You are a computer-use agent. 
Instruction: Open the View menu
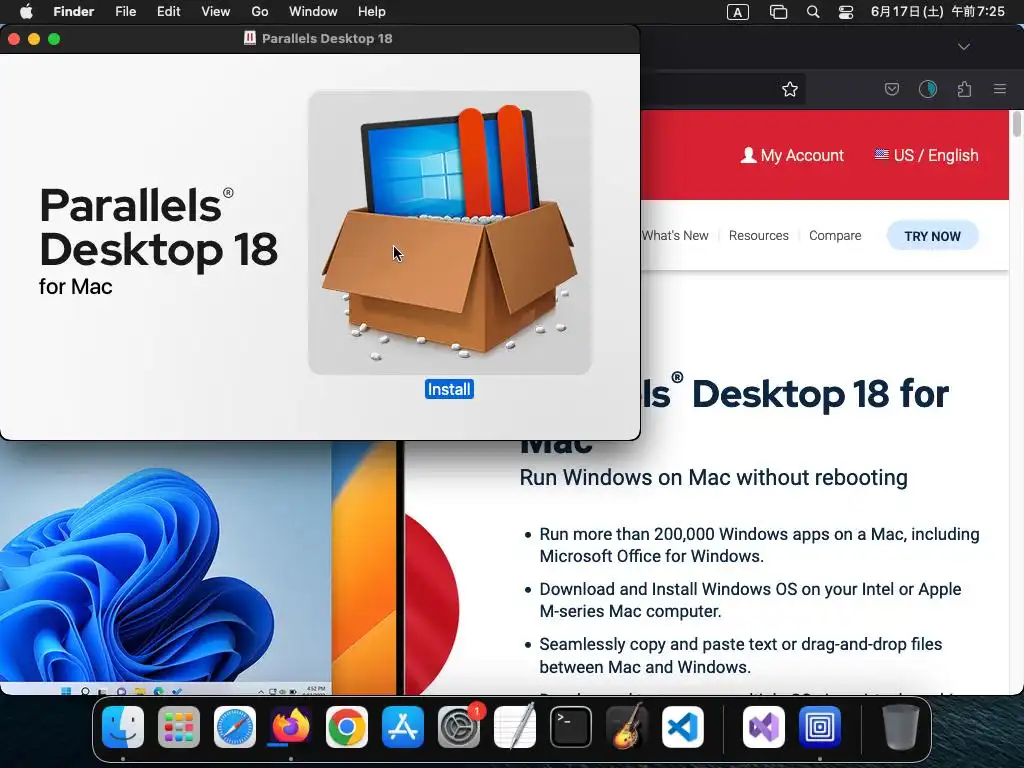[x=216, y=12]
